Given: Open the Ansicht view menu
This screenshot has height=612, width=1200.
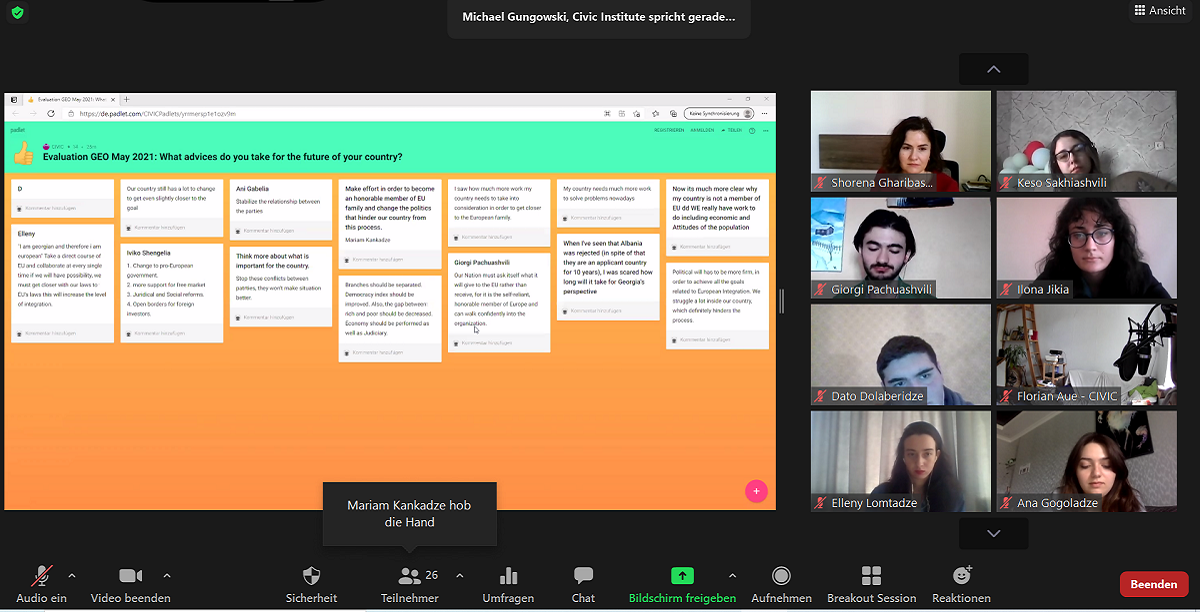Looking at the screenshot, I should pos(1159,10).
